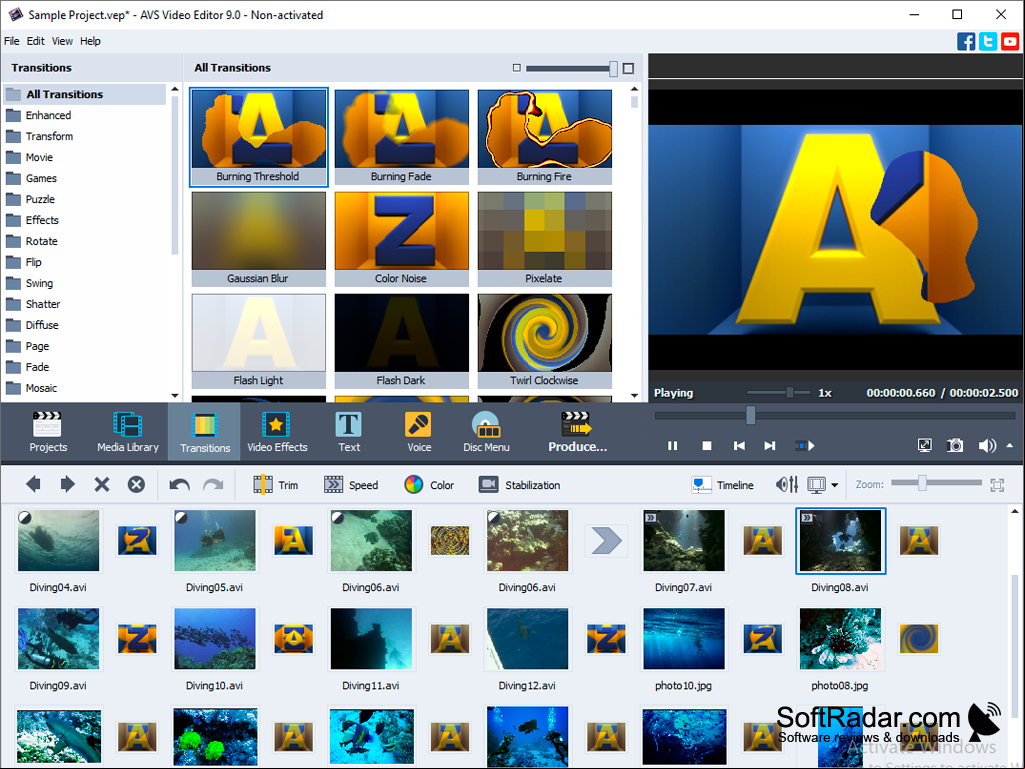Image resolution: width=1025 pixels, height=769 pixels.
Task: Open the Help menu
Action: (90, 41)
